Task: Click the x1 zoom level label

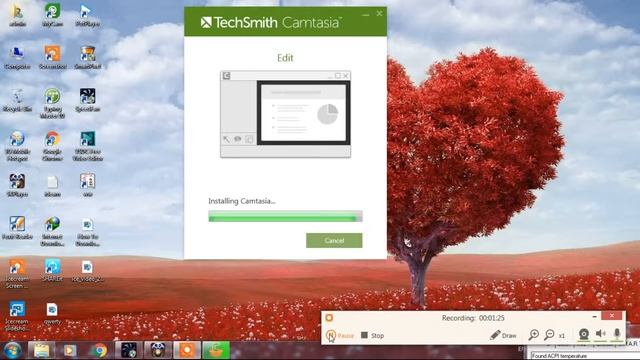Action: [x=562, y=336]
